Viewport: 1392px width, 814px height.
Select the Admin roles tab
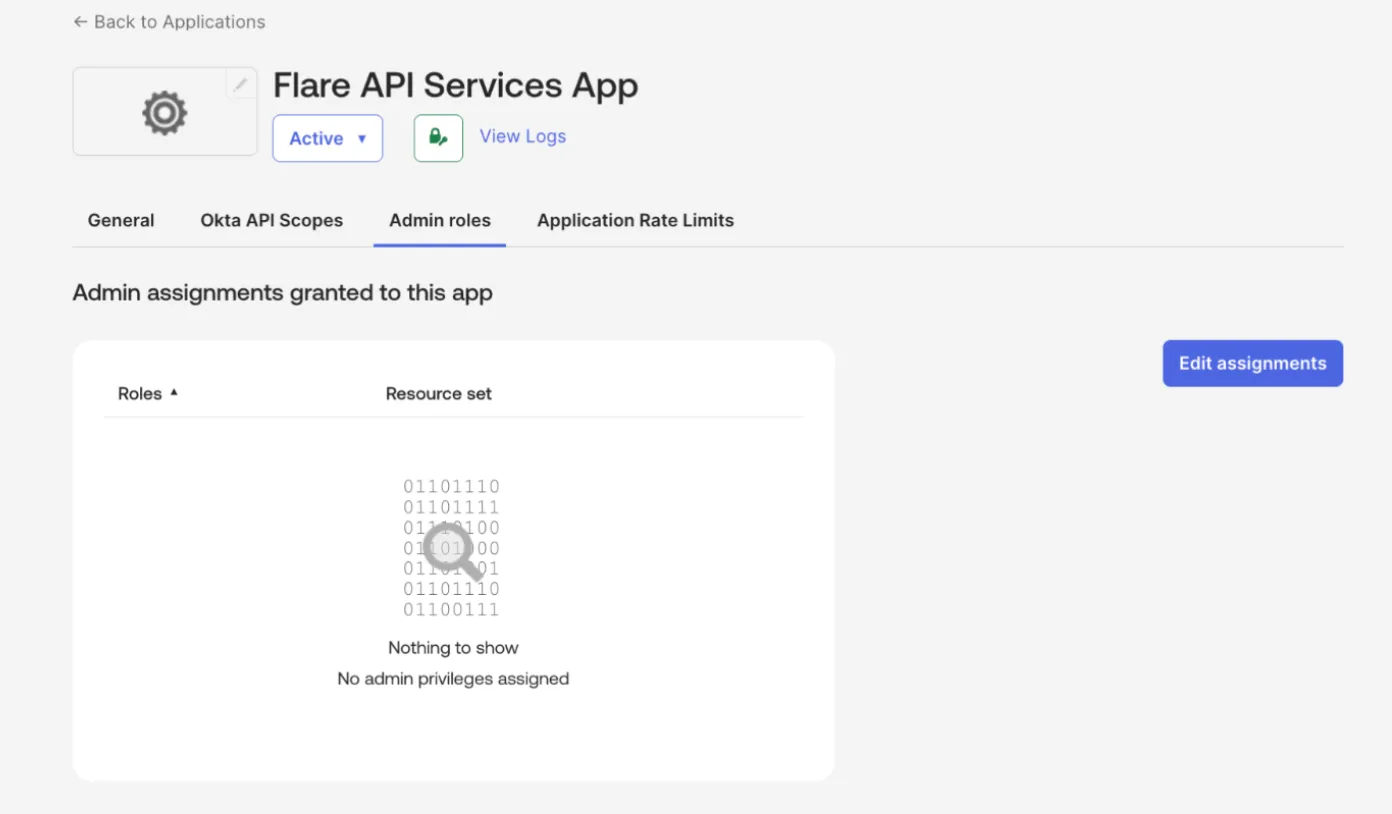pos(440,220)
